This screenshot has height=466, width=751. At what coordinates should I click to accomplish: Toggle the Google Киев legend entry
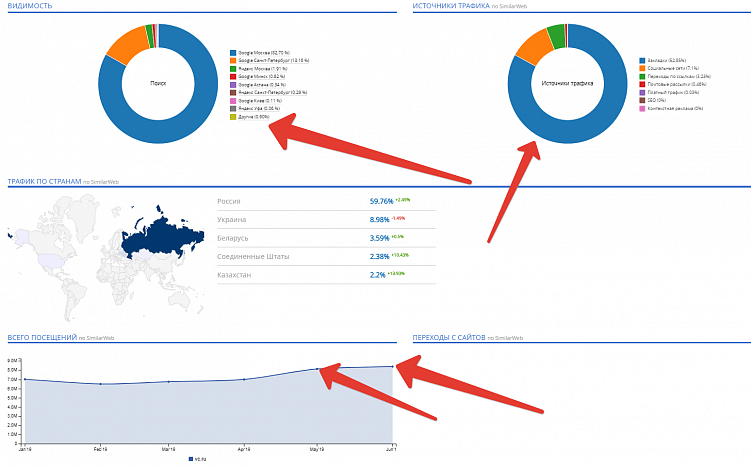tap(256, 101)
